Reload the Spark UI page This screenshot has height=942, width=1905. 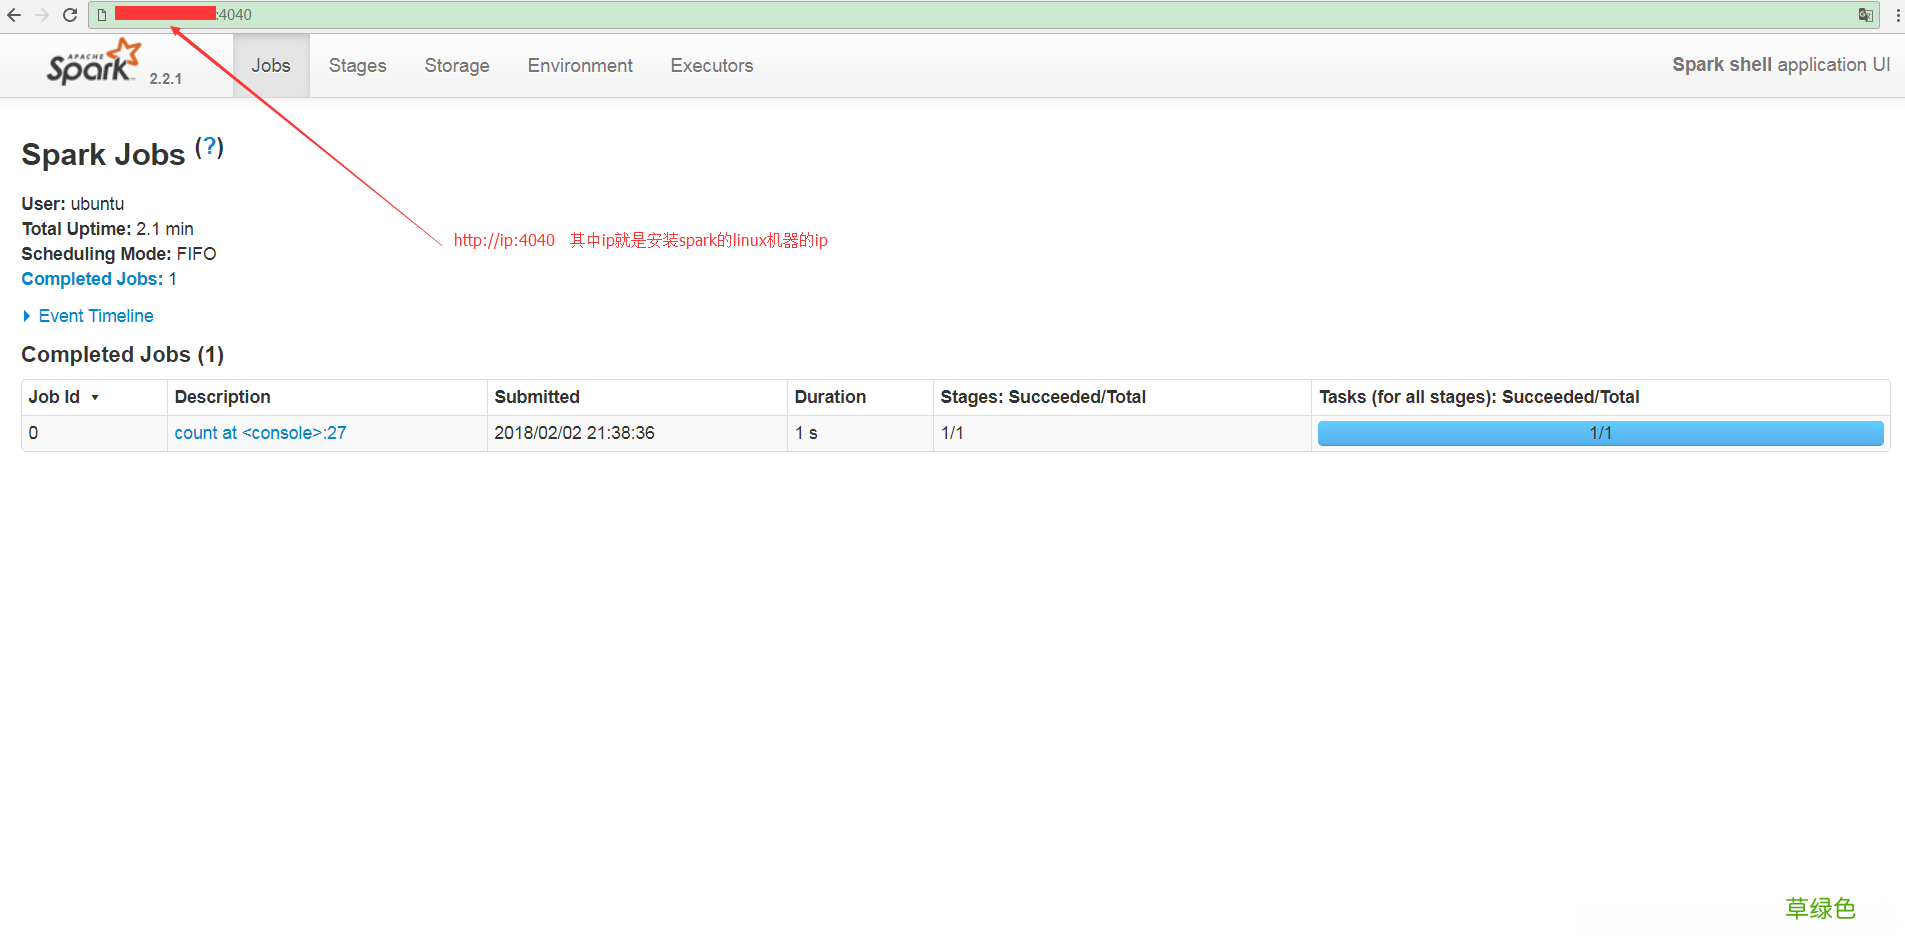click(70, 15)
